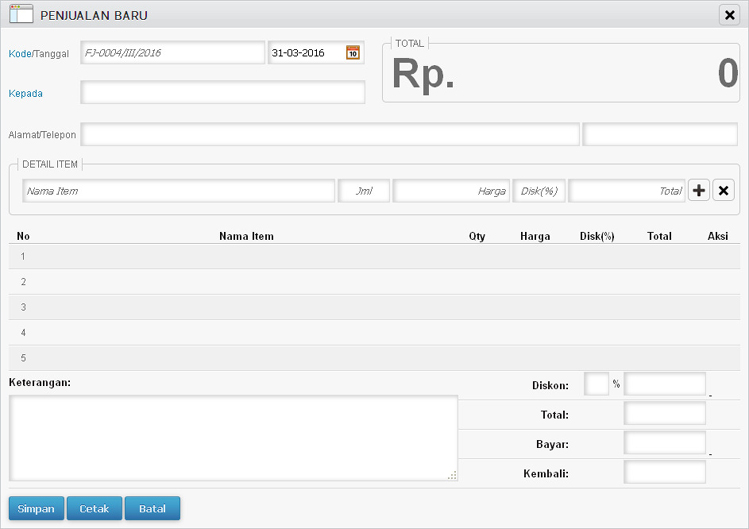Screen dimensions: 749x529
Task: Select table row number 5
Action: pyautogui.click(x=374, y=357)
